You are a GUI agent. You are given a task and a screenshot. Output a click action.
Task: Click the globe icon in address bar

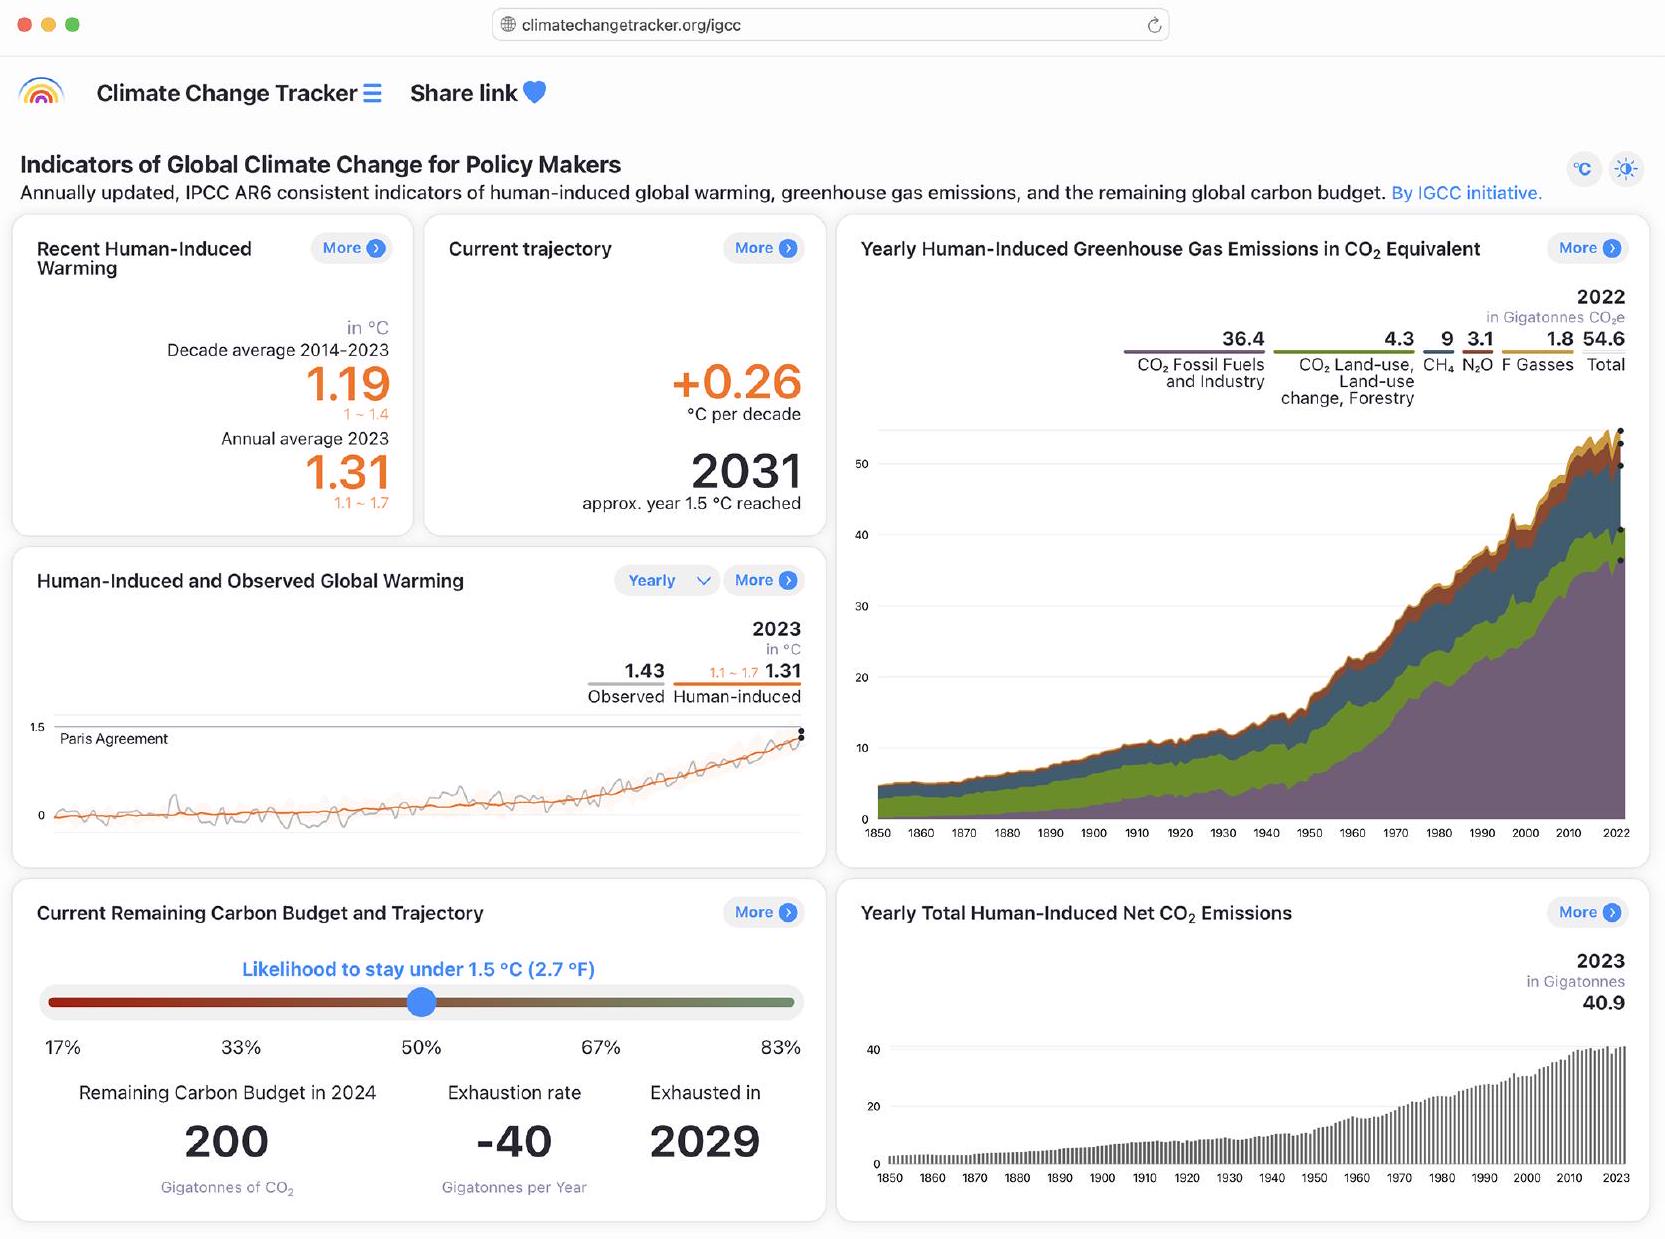click(x=508, y=25)
